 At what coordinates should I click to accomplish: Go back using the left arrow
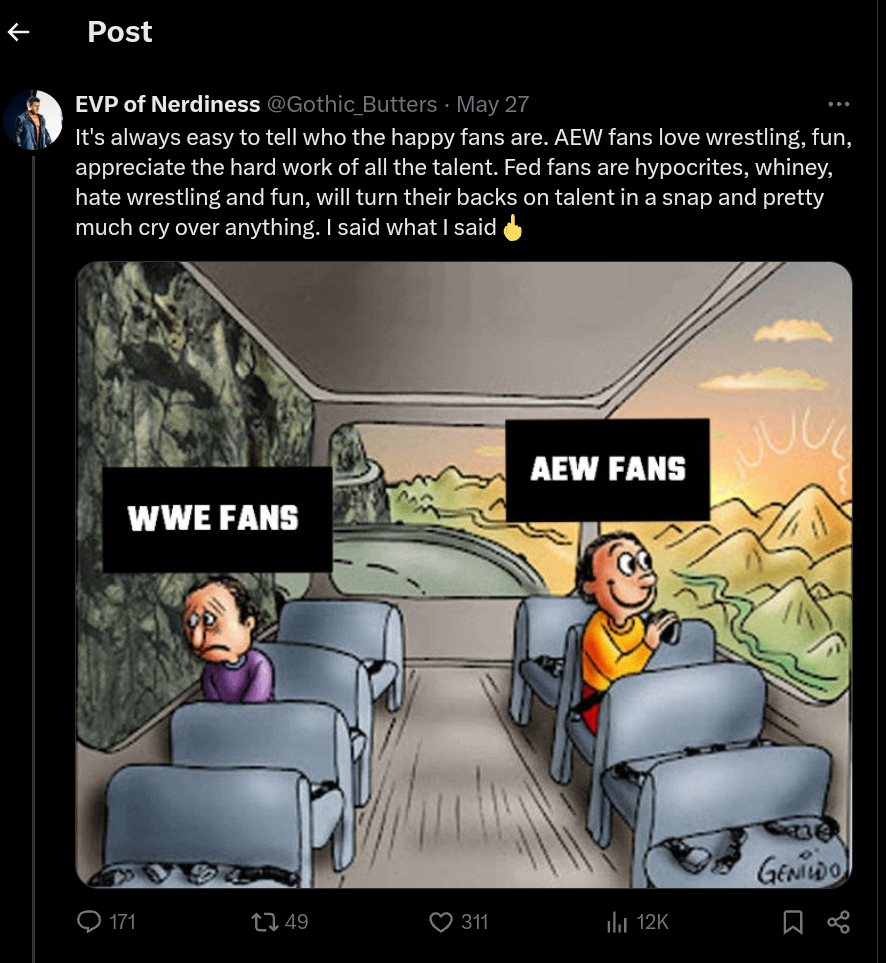18,32
